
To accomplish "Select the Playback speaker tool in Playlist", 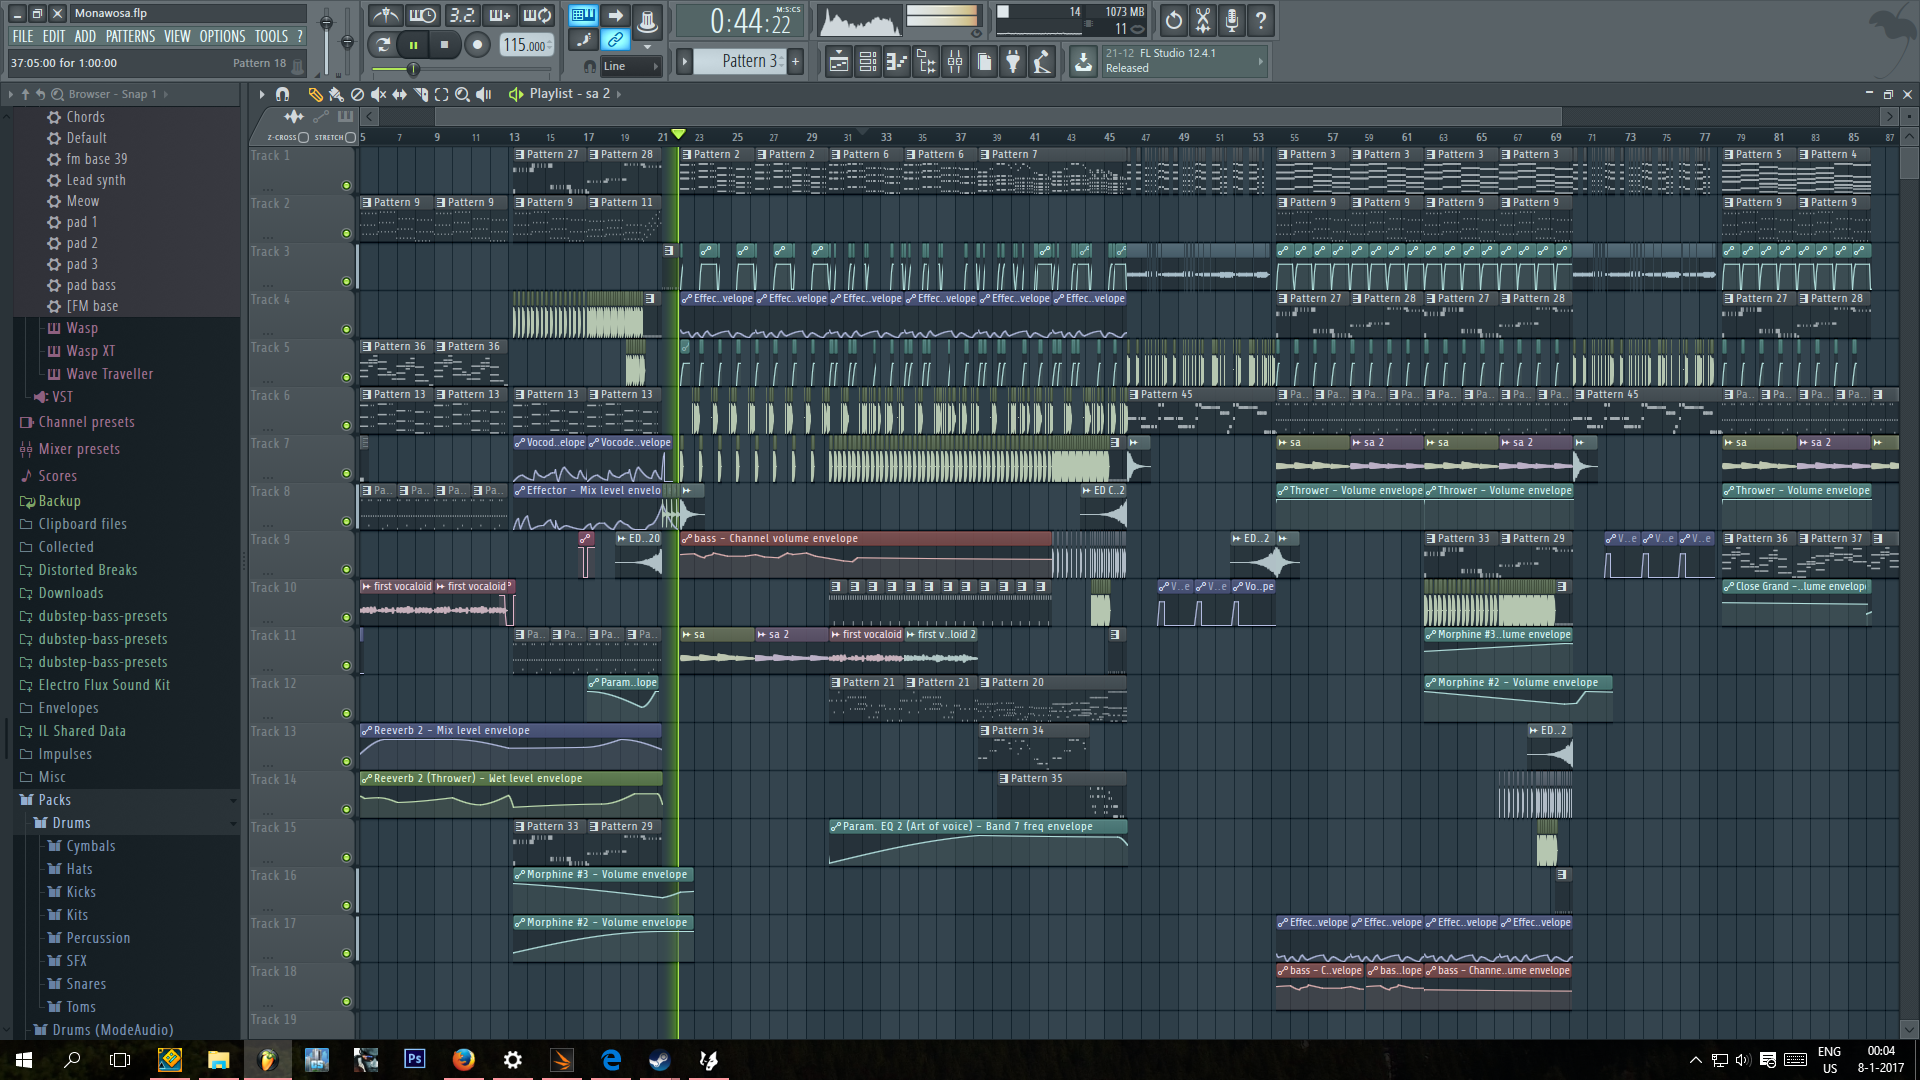I will 484,94.
